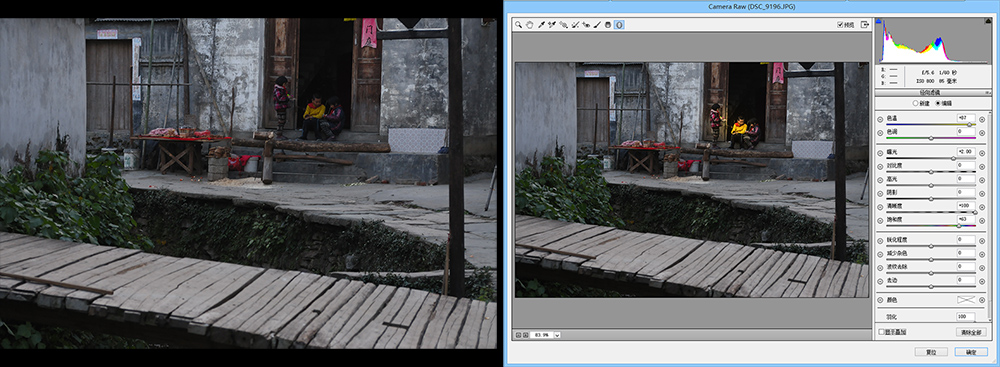Select the Graduated Filter tool
This screenshot has width=1000, height=367.
click(608, 24)
